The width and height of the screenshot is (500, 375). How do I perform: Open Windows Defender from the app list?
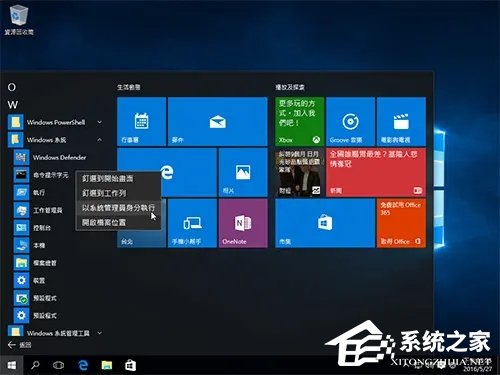click(x=59, y=157)
